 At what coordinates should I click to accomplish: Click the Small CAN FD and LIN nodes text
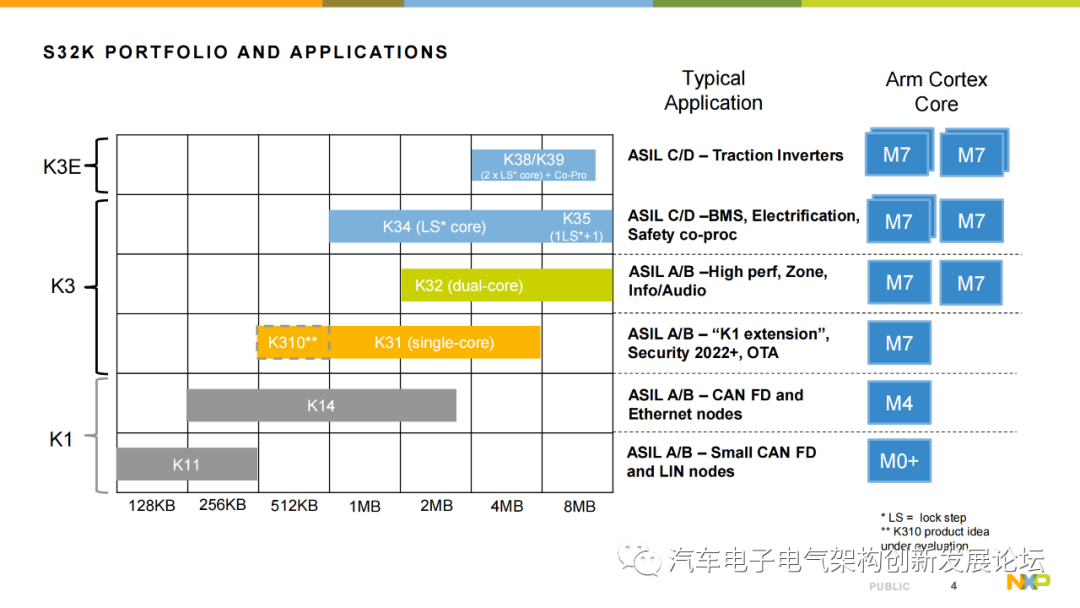[721, 462]
